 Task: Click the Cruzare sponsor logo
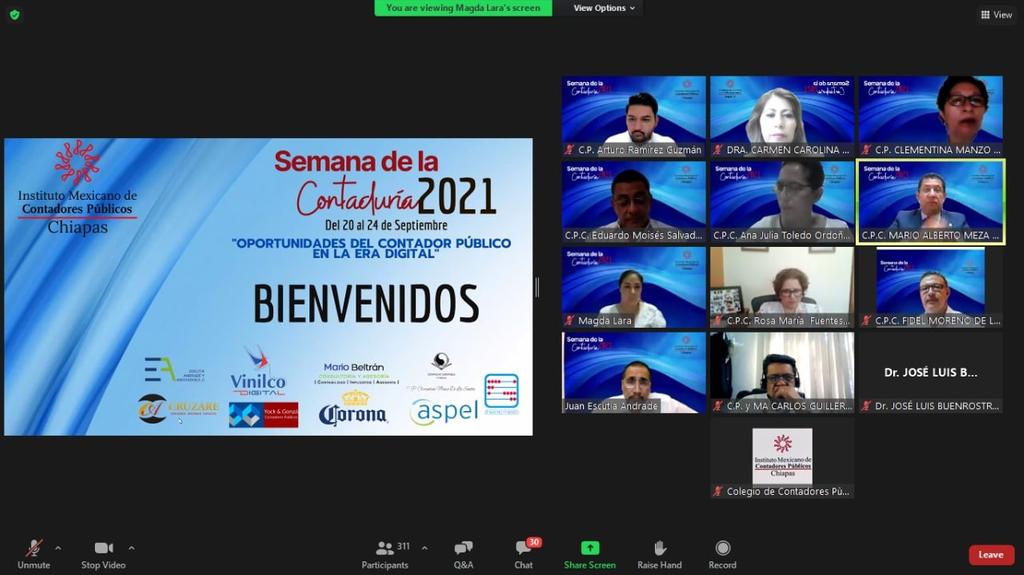(x=178, y=410)
